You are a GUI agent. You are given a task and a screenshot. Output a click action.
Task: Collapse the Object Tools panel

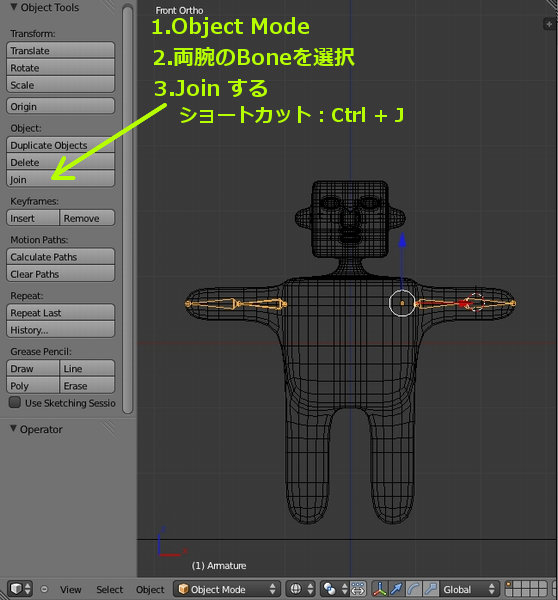pos(14,7)
